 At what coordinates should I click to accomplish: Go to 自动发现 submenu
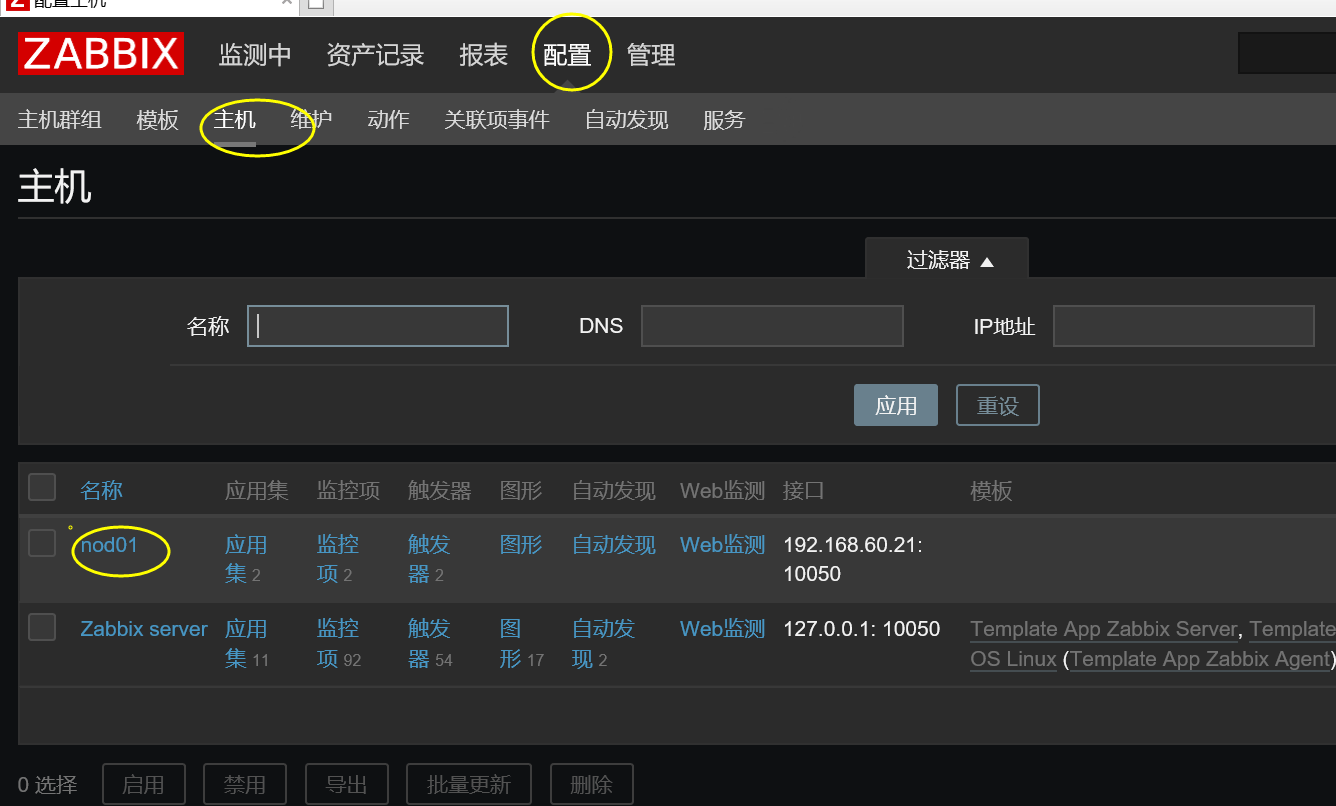point(626,120)
